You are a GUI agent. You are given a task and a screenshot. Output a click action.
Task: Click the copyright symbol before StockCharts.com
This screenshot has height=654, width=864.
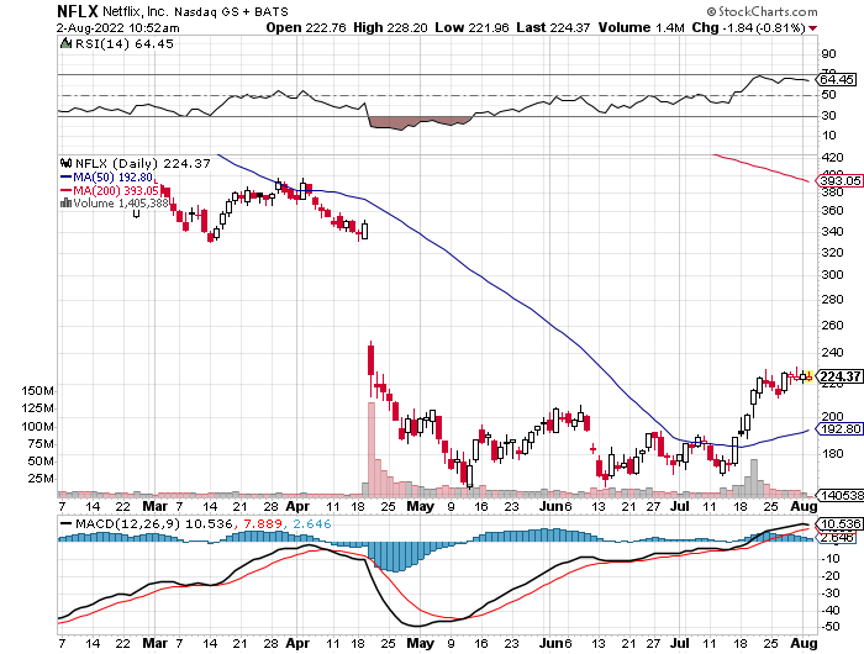[x=711, y=12]
